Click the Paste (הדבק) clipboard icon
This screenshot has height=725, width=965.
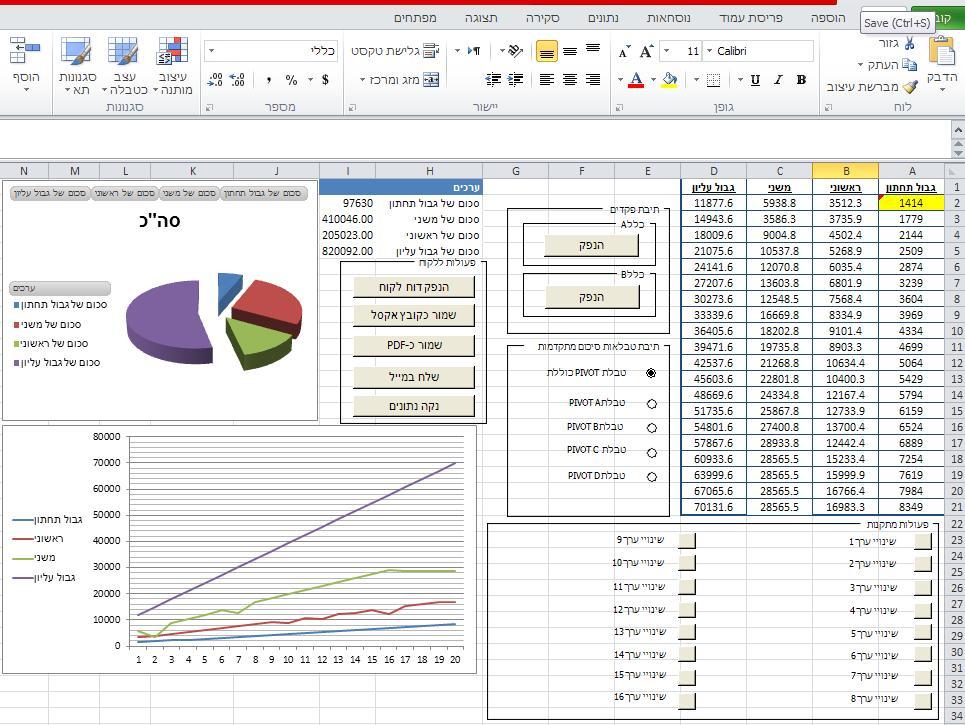point(942,52)
